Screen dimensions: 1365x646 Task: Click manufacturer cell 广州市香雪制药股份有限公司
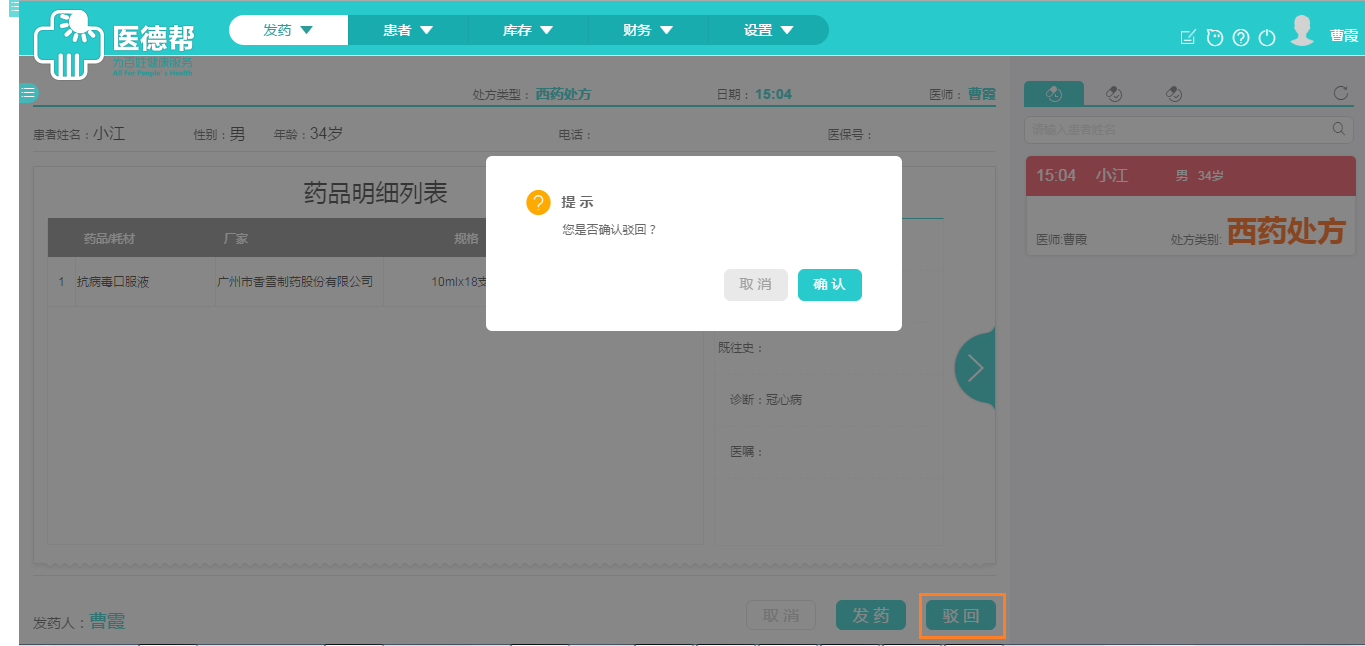point(295,282)
